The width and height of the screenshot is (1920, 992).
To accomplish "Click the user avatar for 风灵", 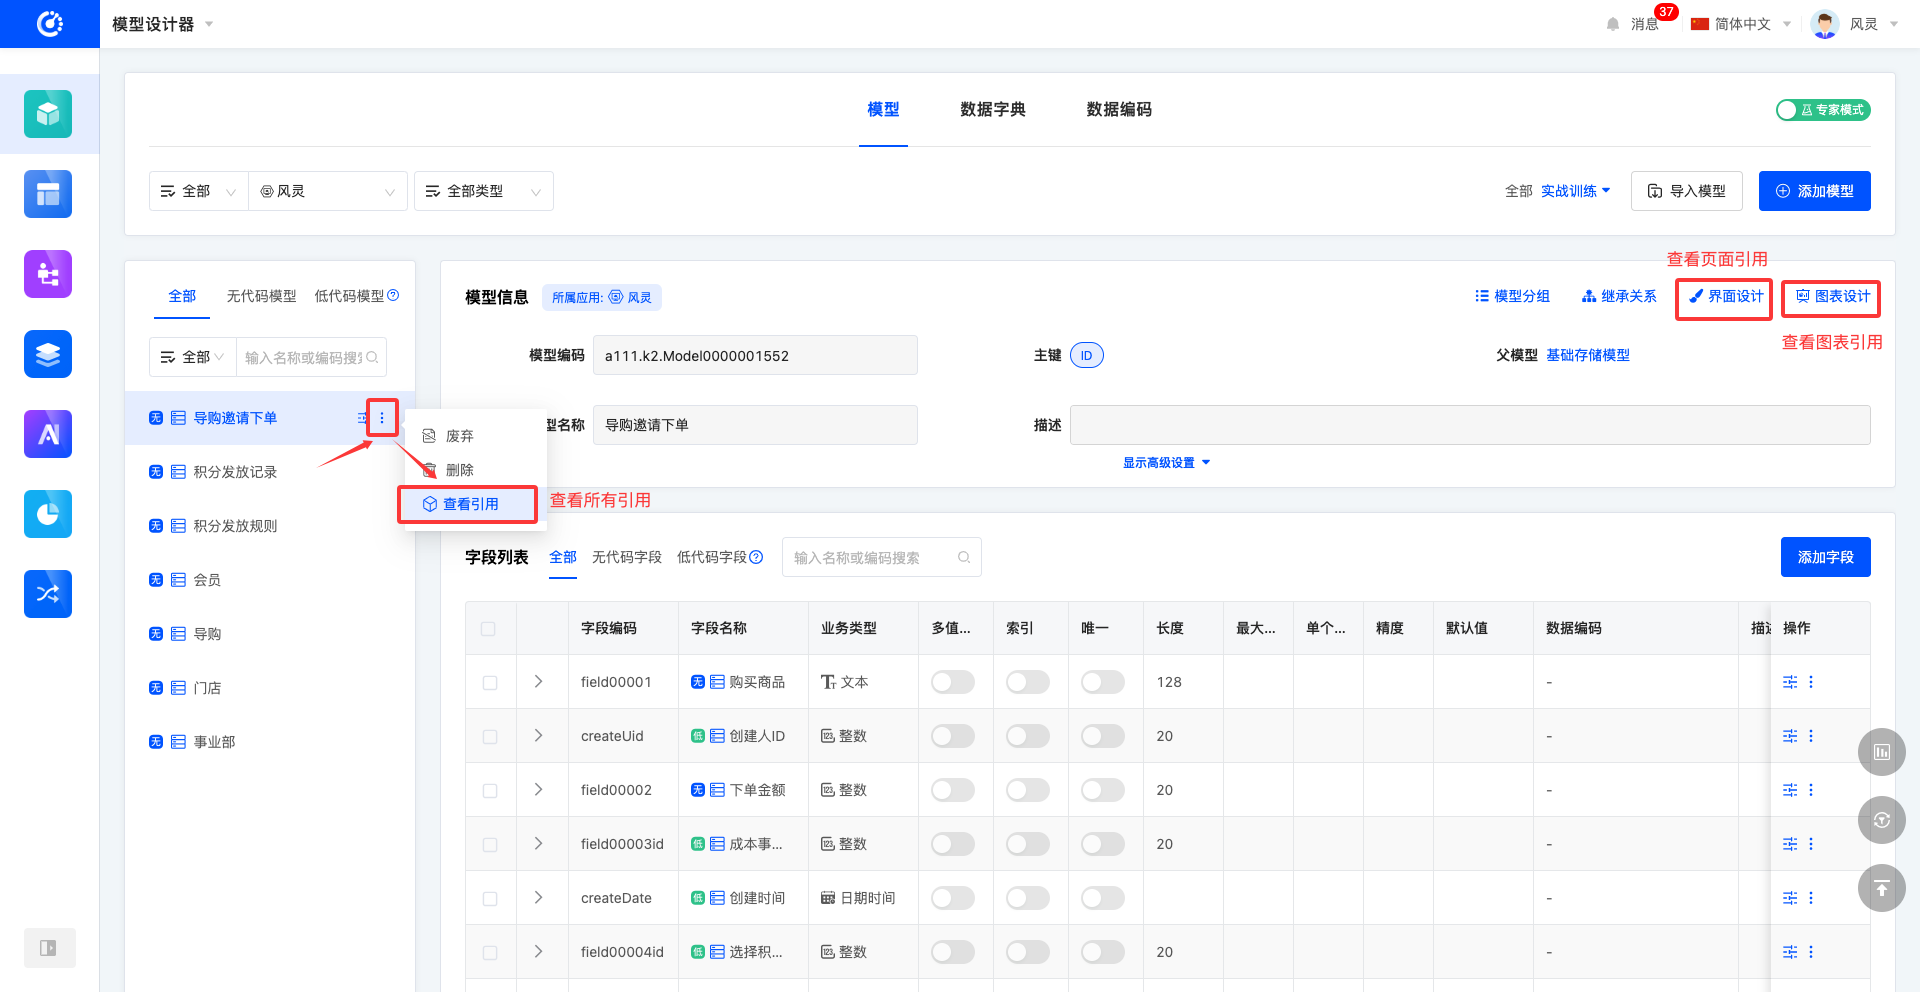I will pos(1825,24).
